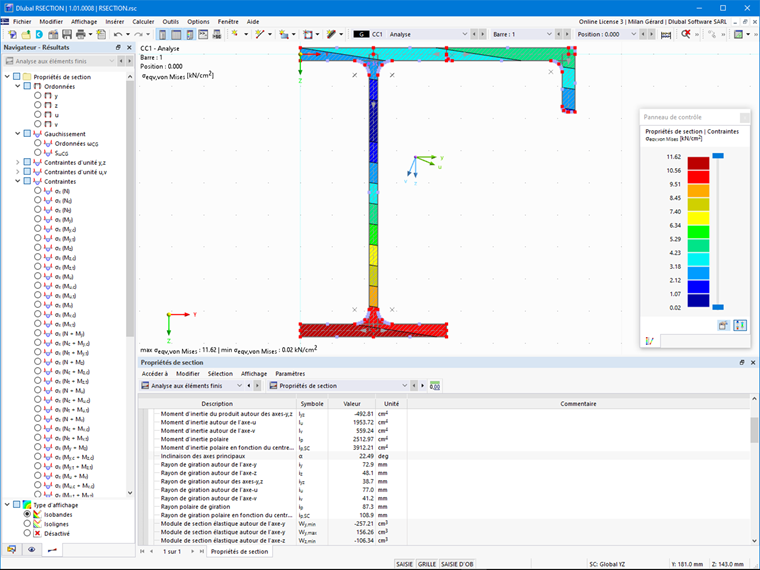The height and width of the screenshot is (570, 760).
Task: Collapse the Gauchissement tree node
Action: click(17, 133)
